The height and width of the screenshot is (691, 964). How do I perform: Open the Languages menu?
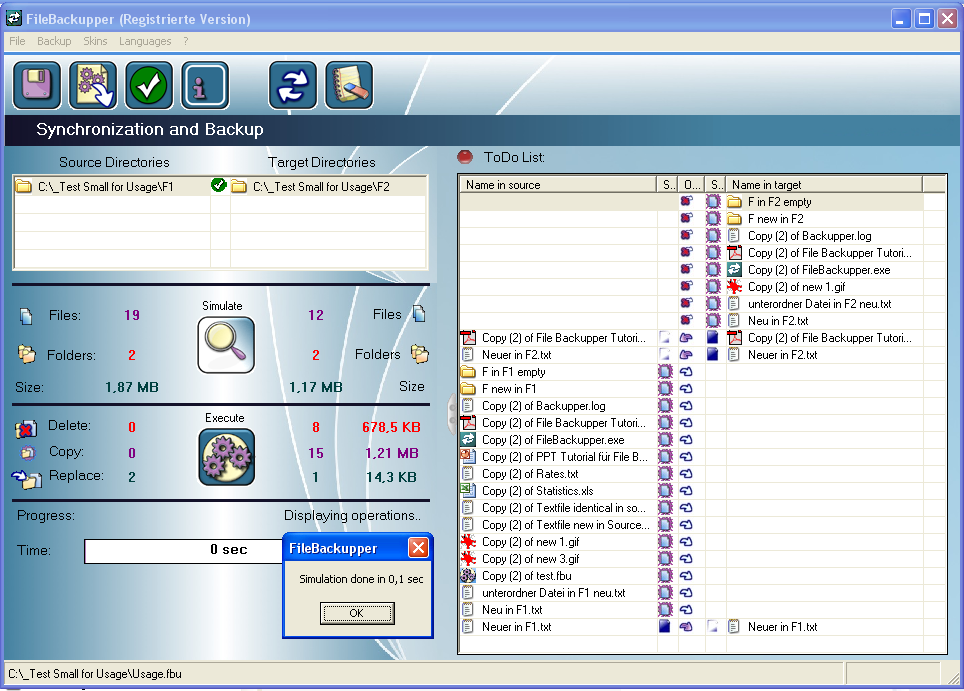(145, 41)
